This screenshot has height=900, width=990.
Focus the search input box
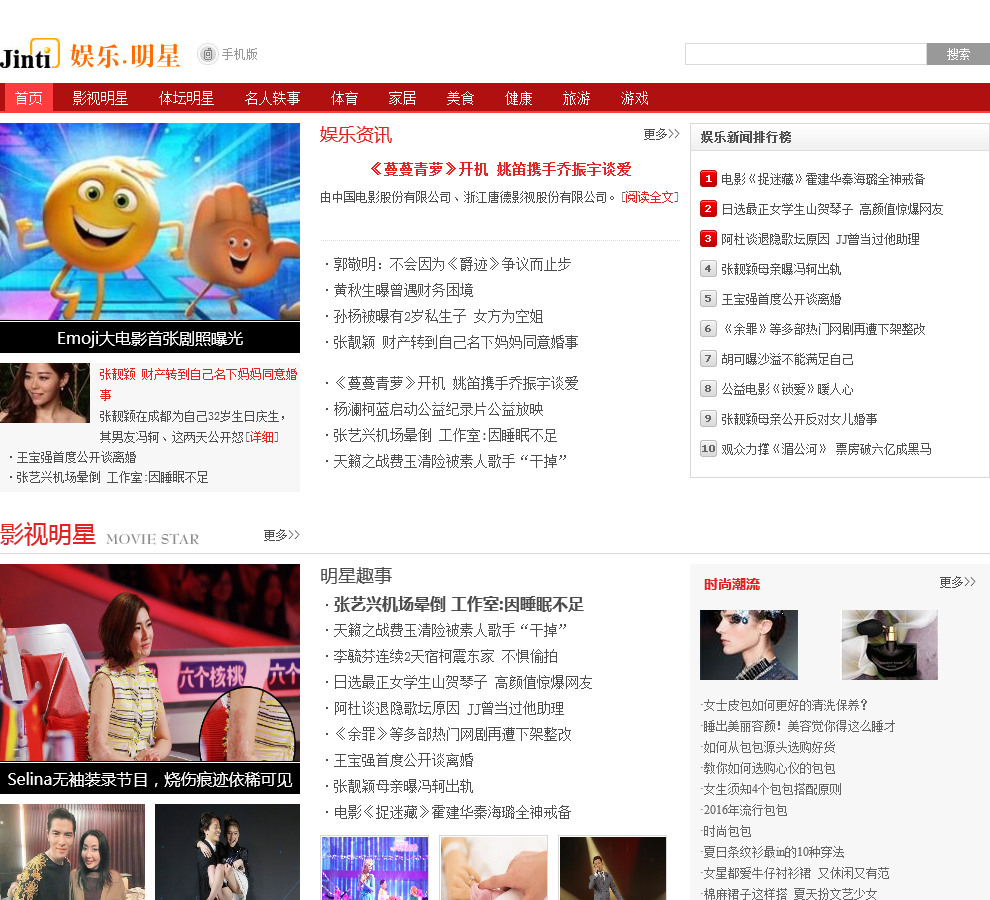pos(806,54)
